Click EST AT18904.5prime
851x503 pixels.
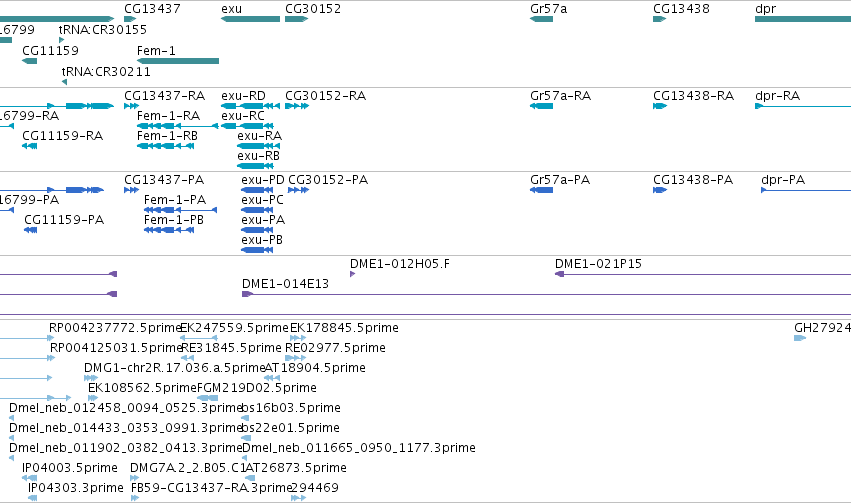315,368
